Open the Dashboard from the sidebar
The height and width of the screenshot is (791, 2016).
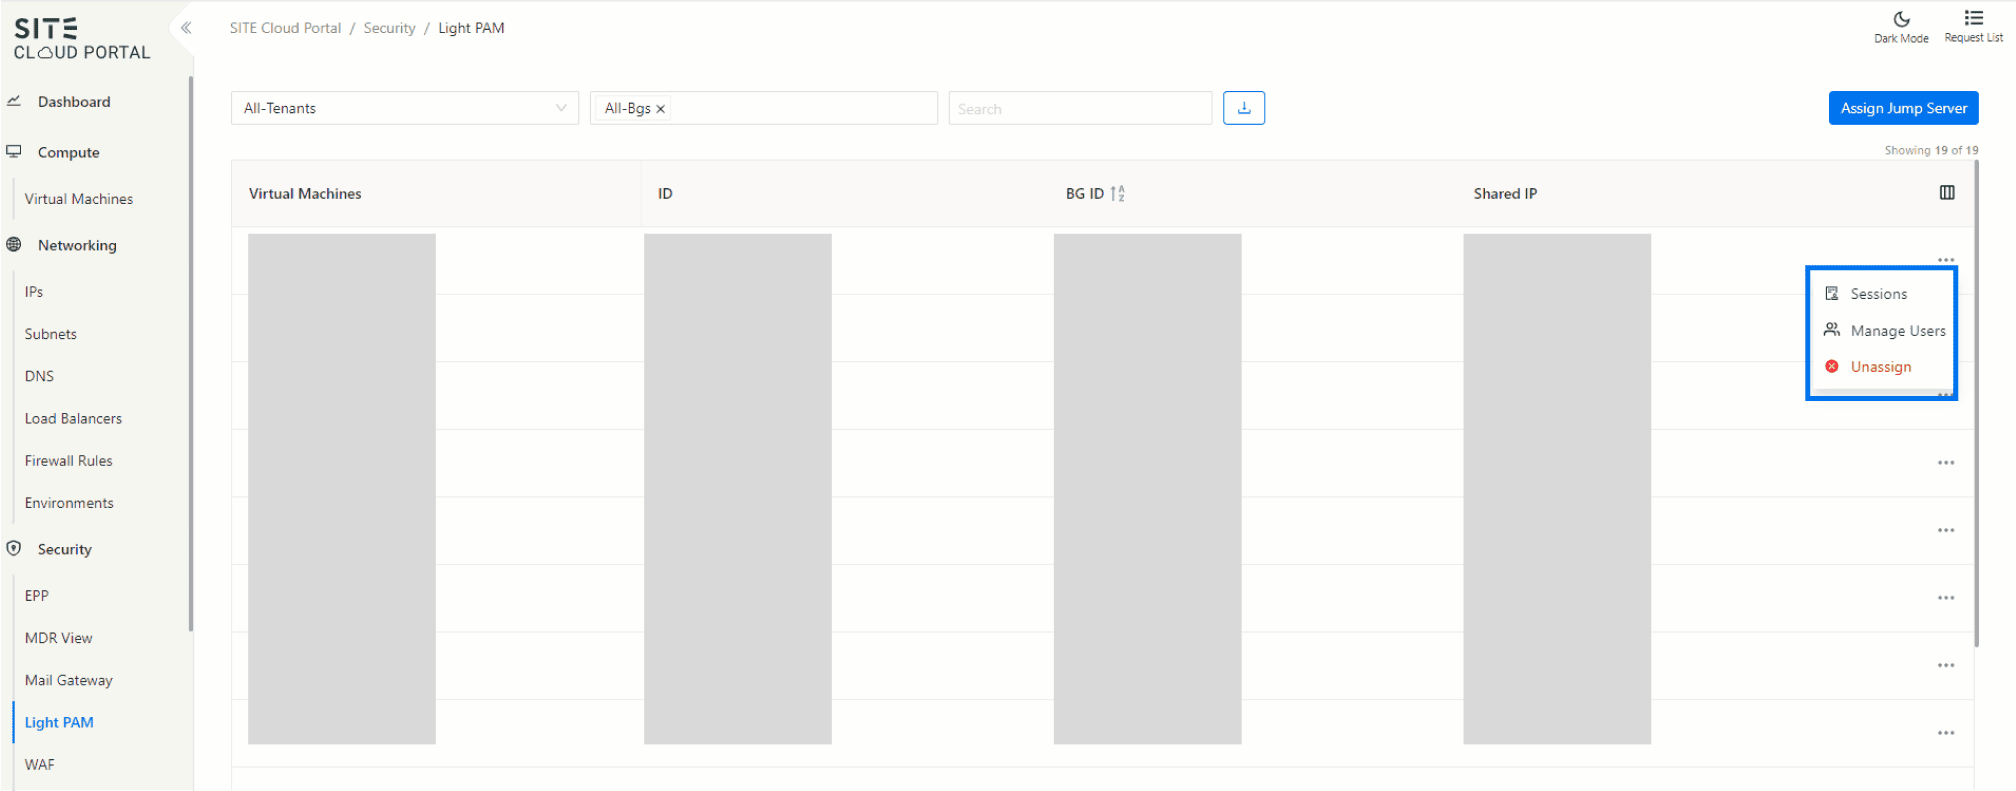pyautogui.click(x=74, y=102)
